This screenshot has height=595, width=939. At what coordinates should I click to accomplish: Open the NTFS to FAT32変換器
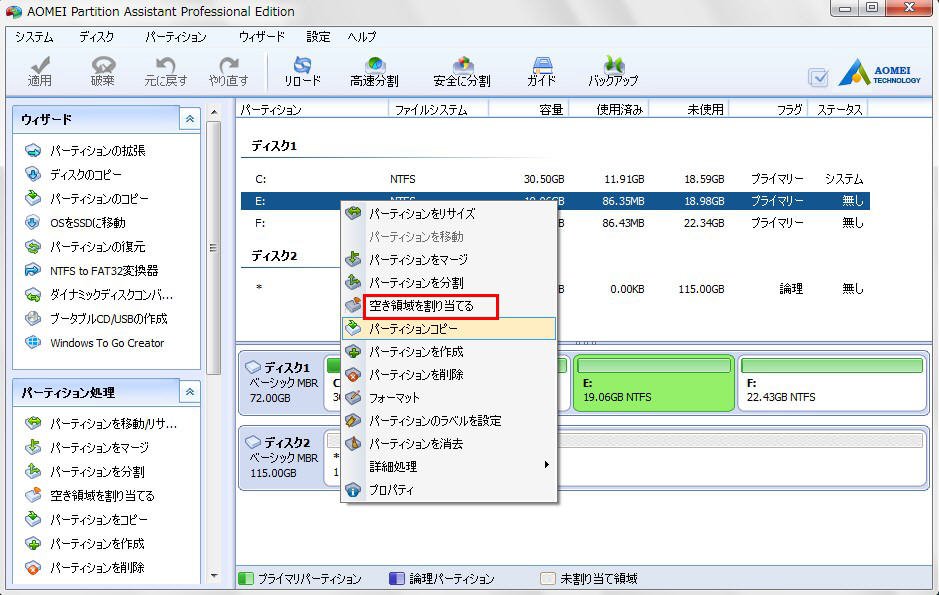click(x=104, y=271)
